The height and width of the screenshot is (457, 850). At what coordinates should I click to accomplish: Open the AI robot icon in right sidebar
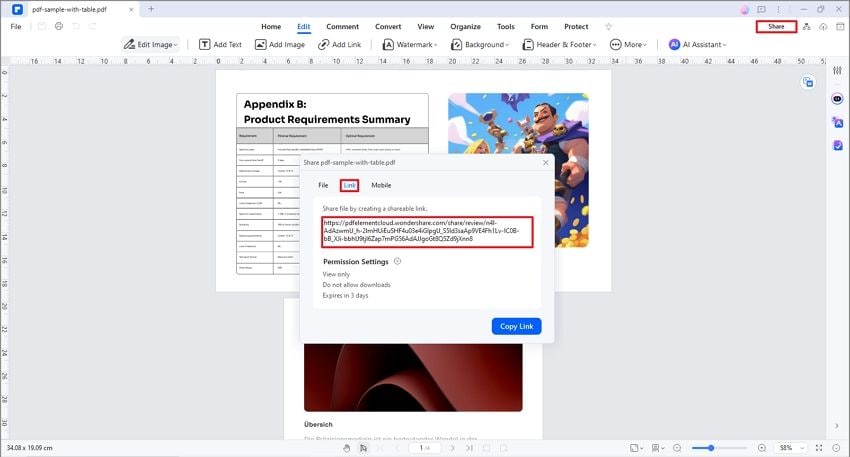pyautogui.click(x=838, y=99)
